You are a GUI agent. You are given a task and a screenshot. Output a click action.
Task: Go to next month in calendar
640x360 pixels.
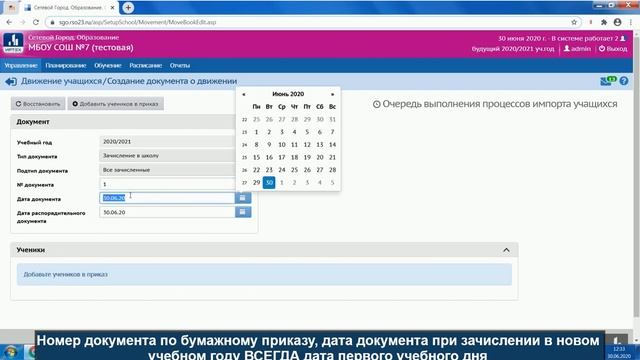pos(333,94)
